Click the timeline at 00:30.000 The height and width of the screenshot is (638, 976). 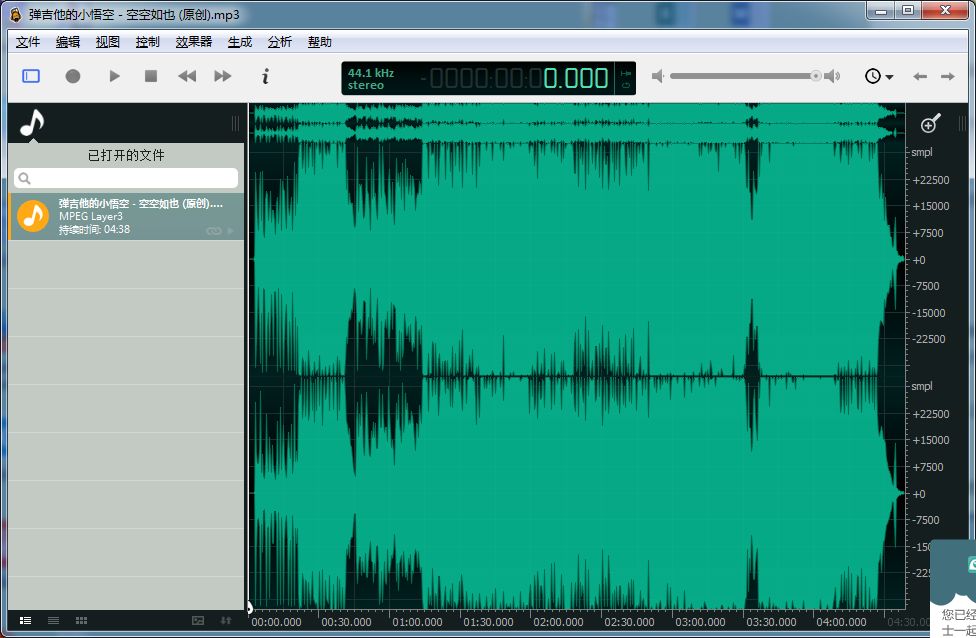(346, 622)
